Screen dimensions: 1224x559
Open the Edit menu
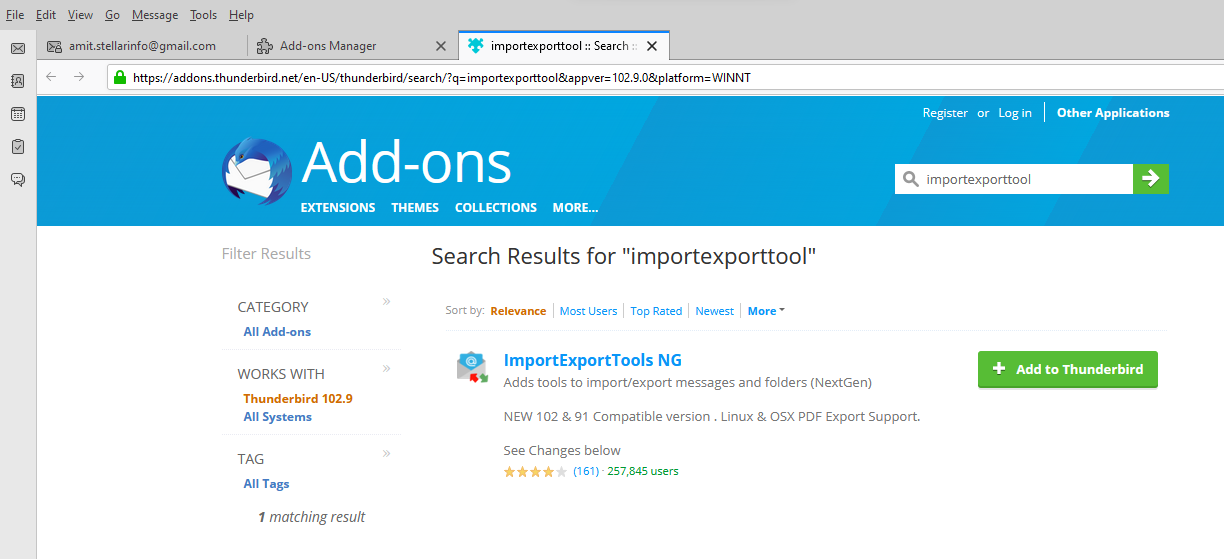click(46, 15)
